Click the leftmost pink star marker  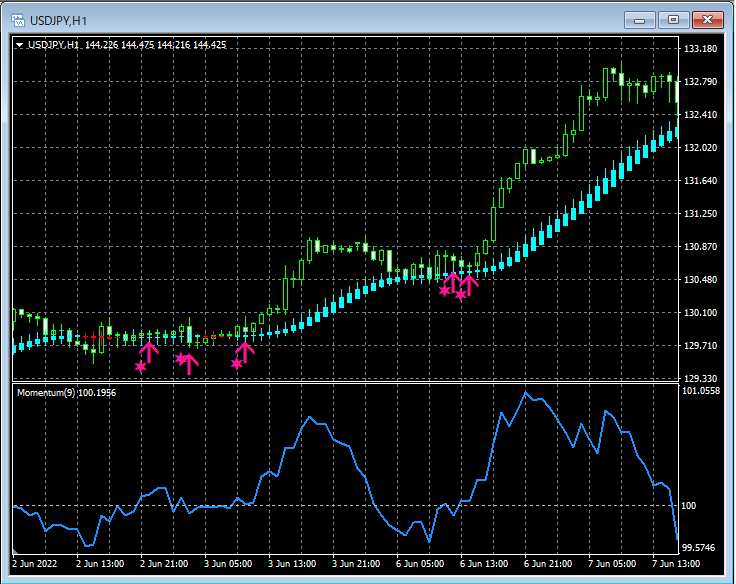[x=140, y=367]
